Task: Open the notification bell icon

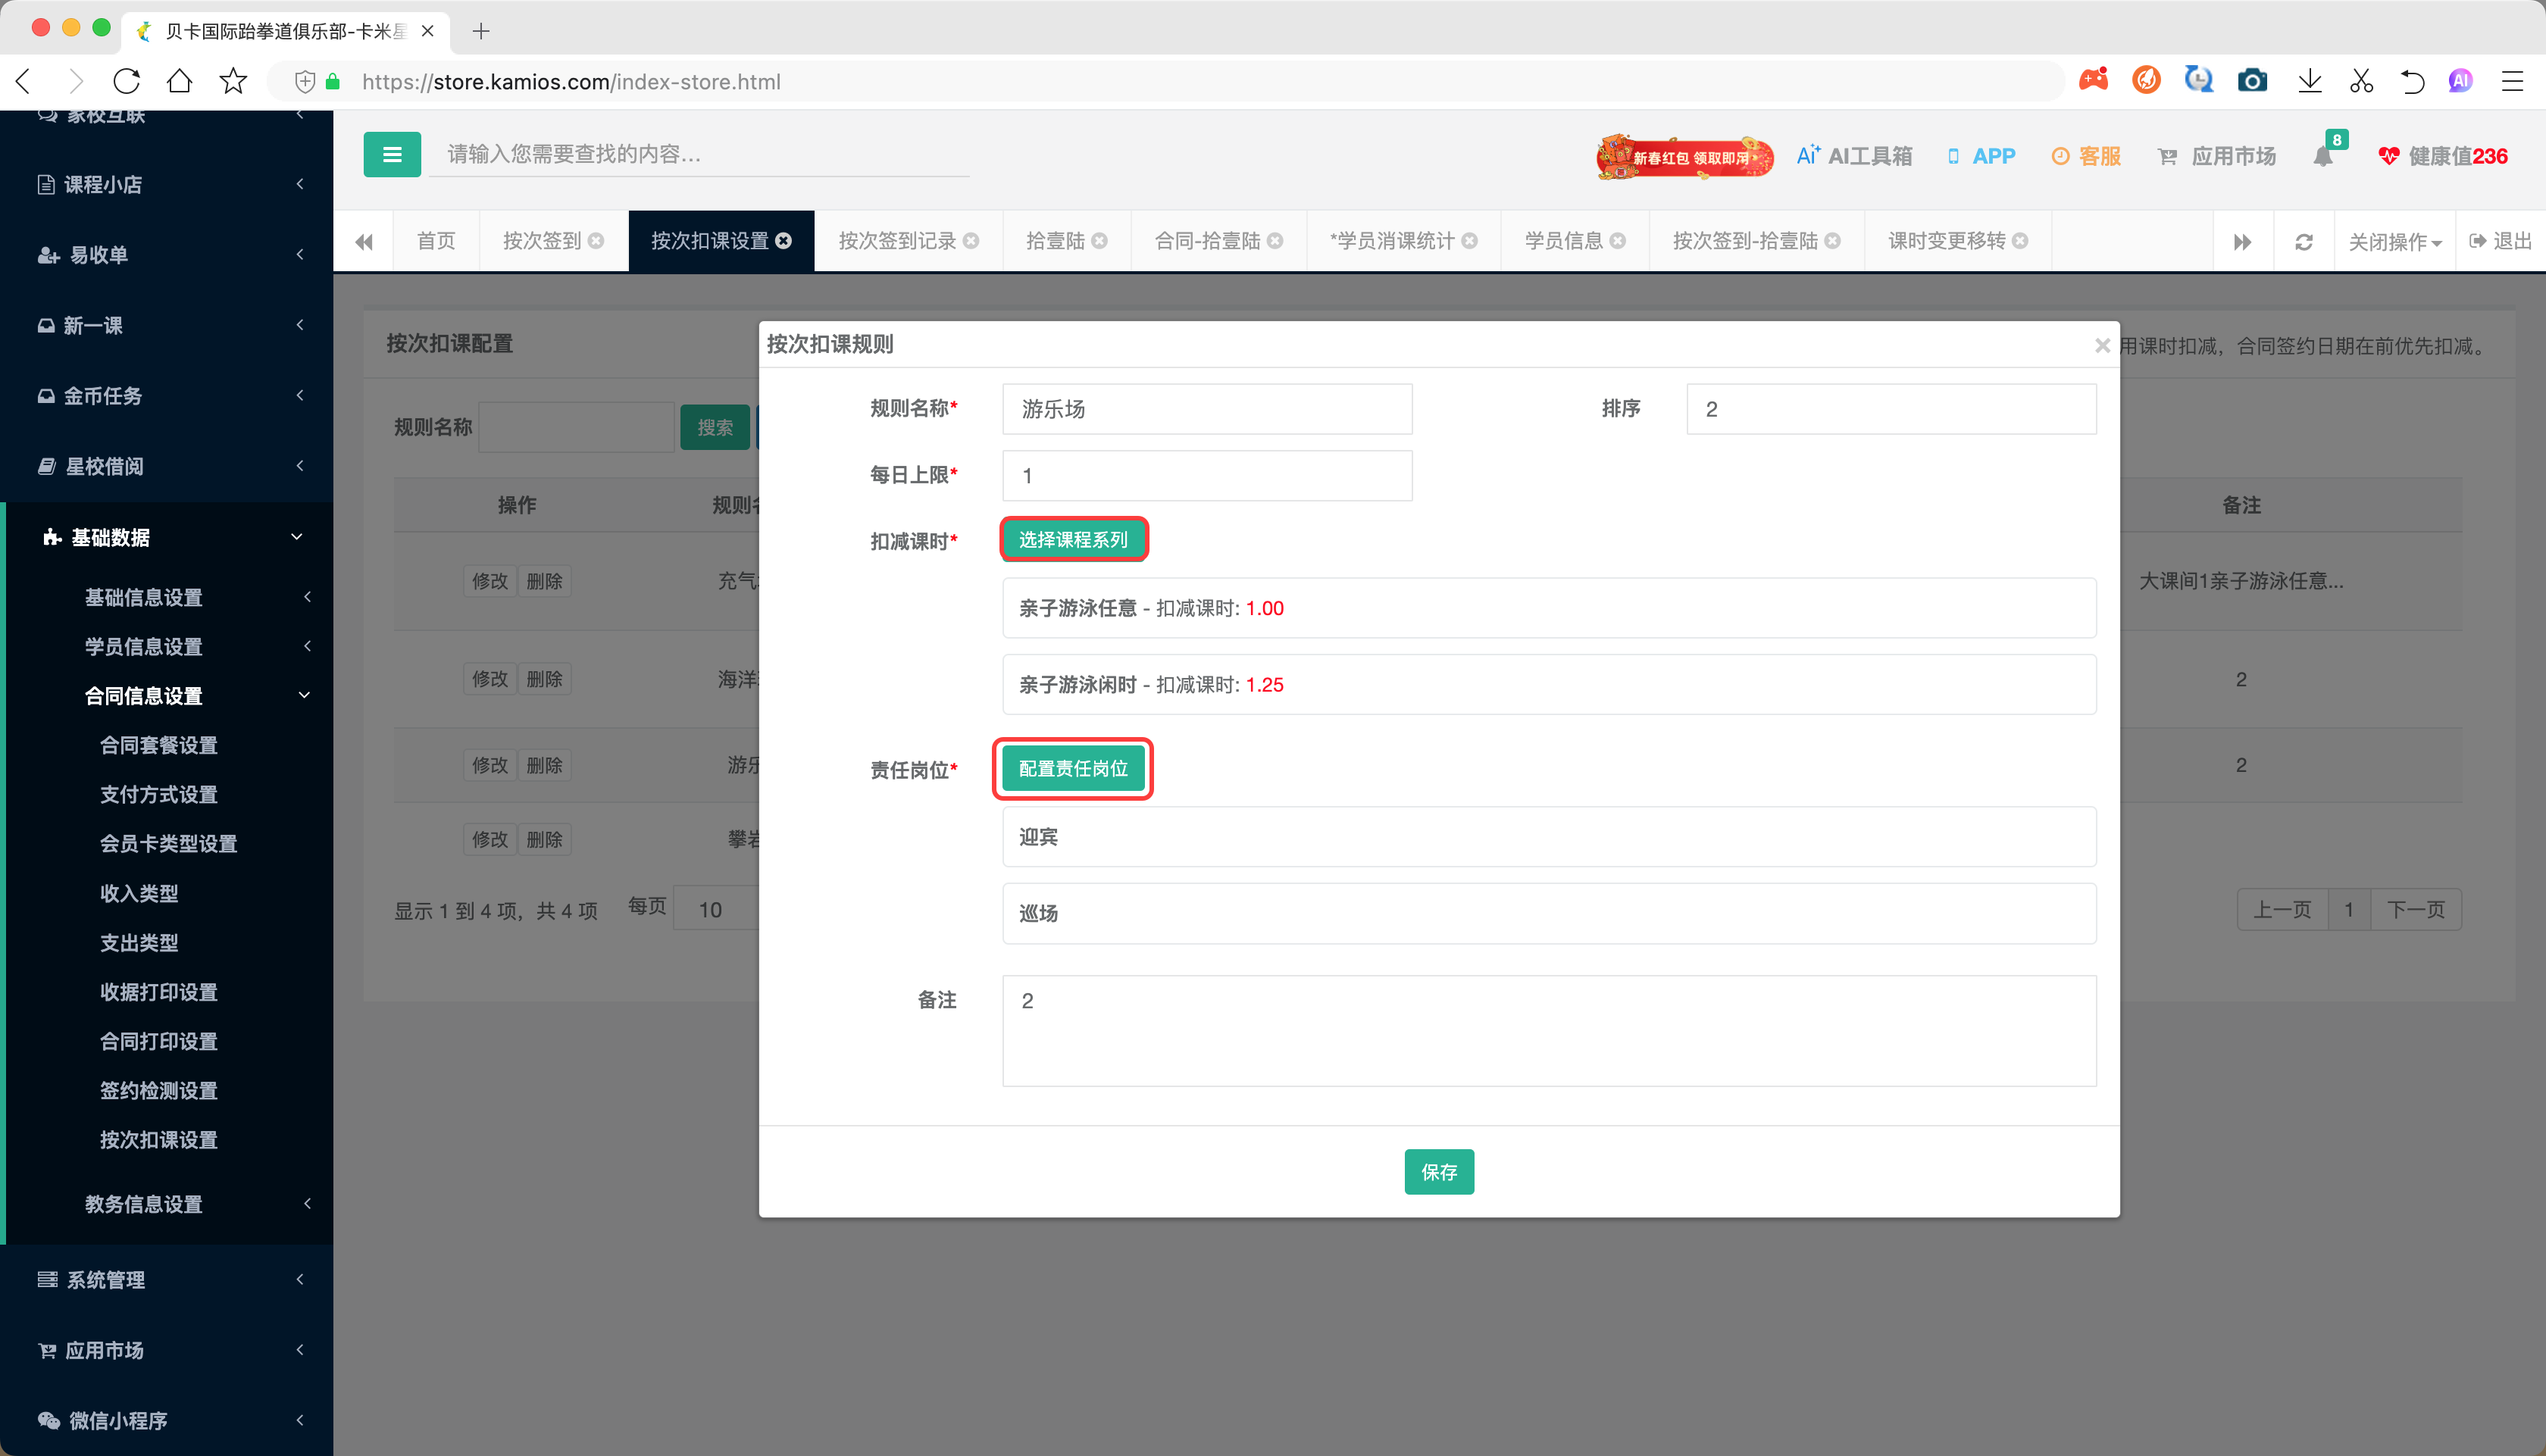Action: tap(2322, 157)
